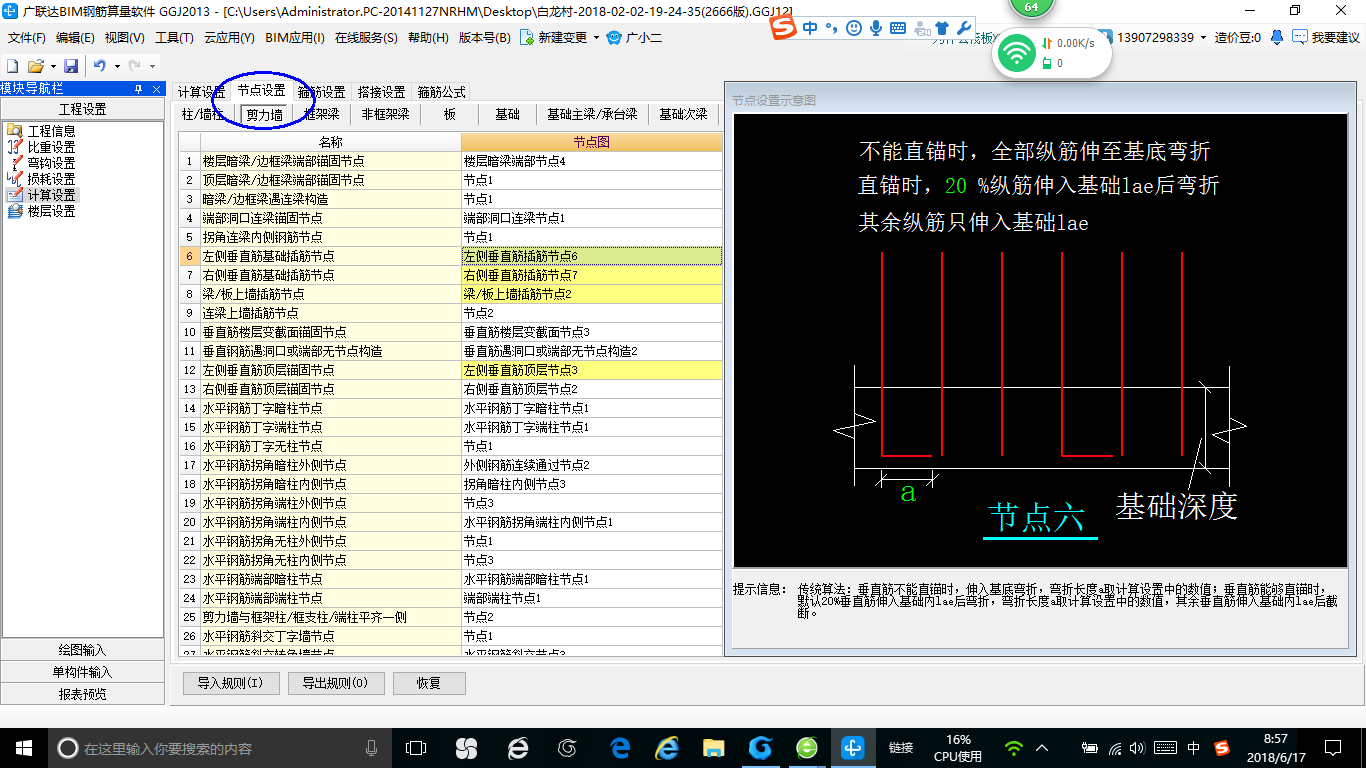This screenshot has height=768, width=1366.
Task: Open the Redo history dropdown arrow
Action: [152, 66]
